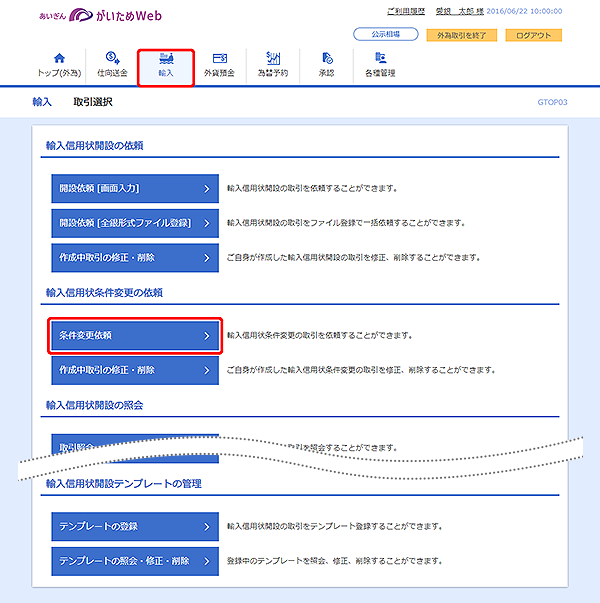Viewport: 600px width, 603px height.
Task: Open 作成中取引の修正・削除 under 輸入信用状開設の依頼
Action: click(135, 258)
